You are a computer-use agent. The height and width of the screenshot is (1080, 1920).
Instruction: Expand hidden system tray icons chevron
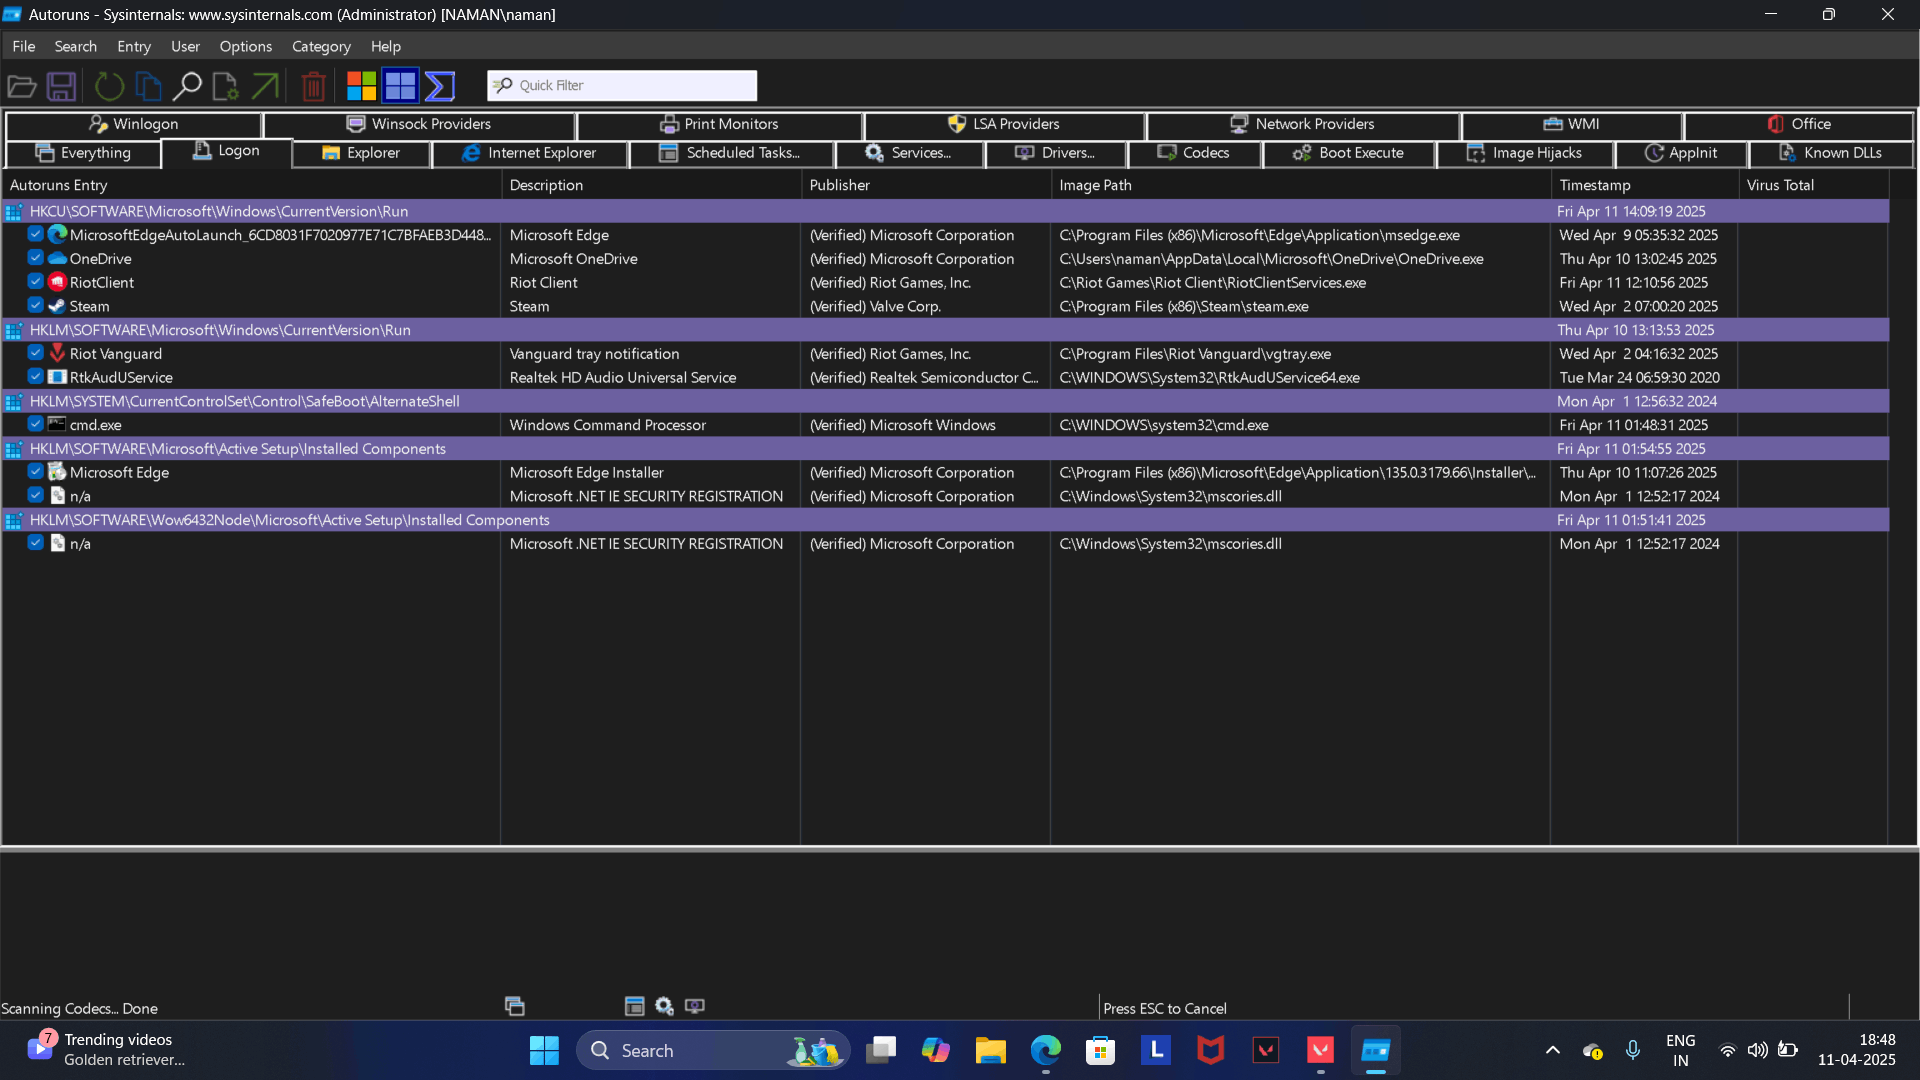1552,1050
